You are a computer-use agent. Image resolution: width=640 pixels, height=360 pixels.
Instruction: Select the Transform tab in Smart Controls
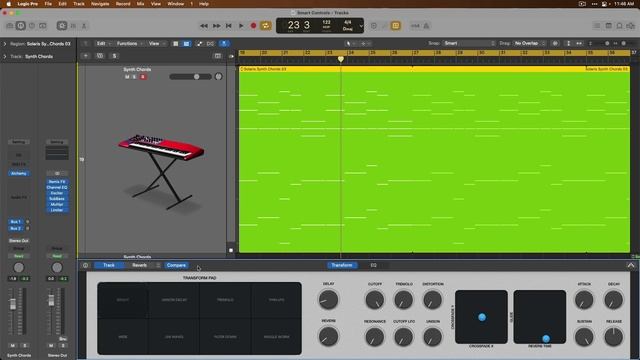coord(342,265)
